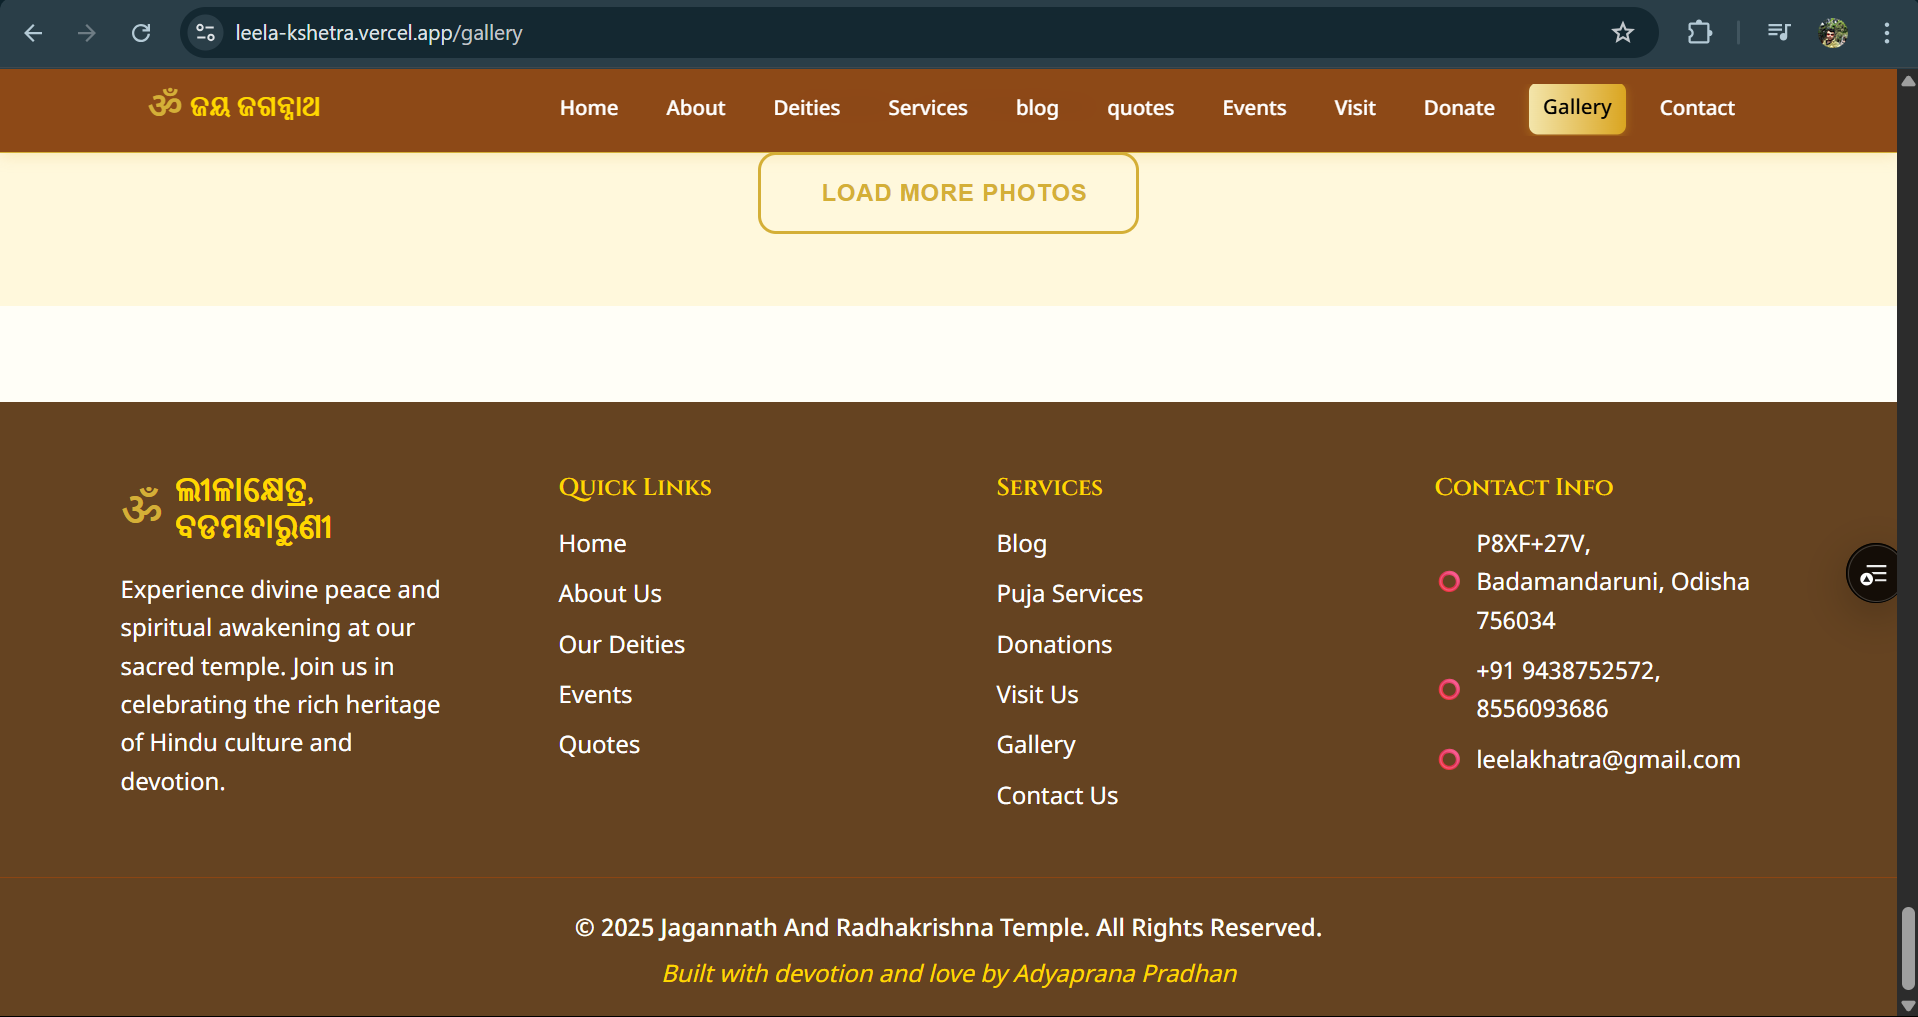1918x1017 pixels.
Task: Click the browser back arrow
Action: click(x=33, y=33)
